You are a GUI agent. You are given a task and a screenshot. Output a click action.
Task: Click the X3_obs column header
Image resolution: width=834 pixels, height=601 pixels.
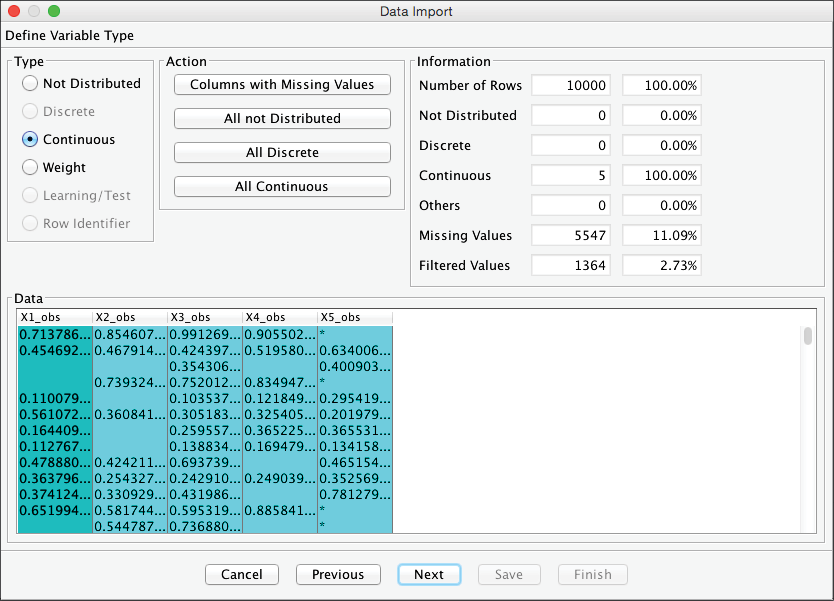(x=205, y=318)
